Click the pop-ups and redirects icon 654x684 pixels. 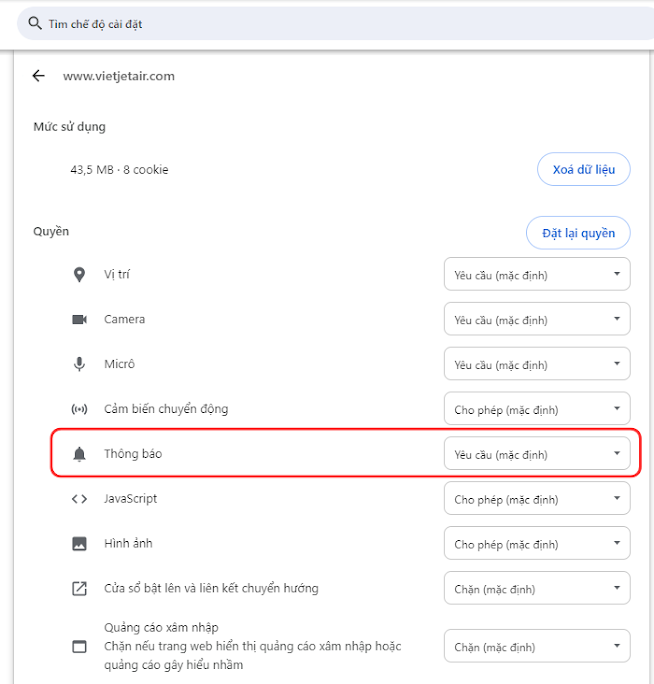(x=79, y=588)
